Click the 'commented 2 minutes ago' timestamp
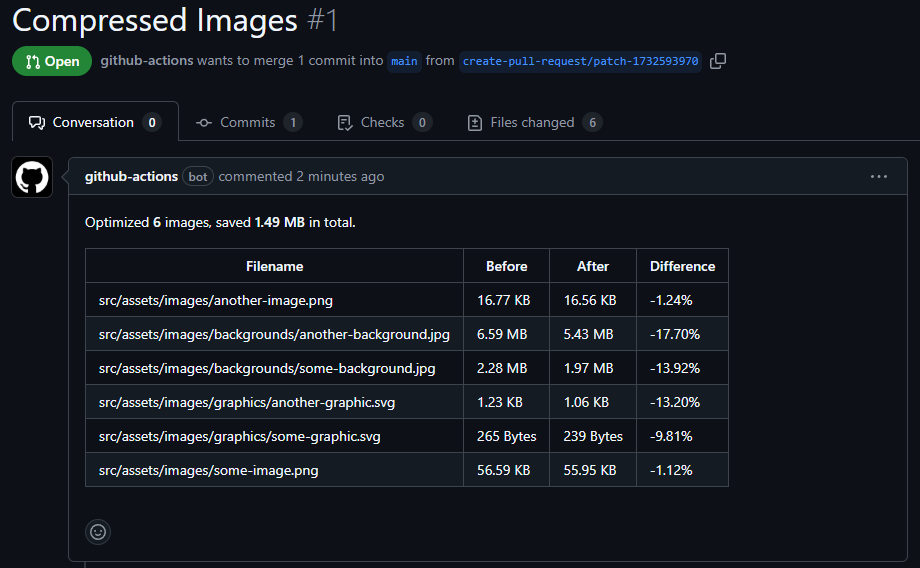Screen dimensions: 920x568 (301, 177)
